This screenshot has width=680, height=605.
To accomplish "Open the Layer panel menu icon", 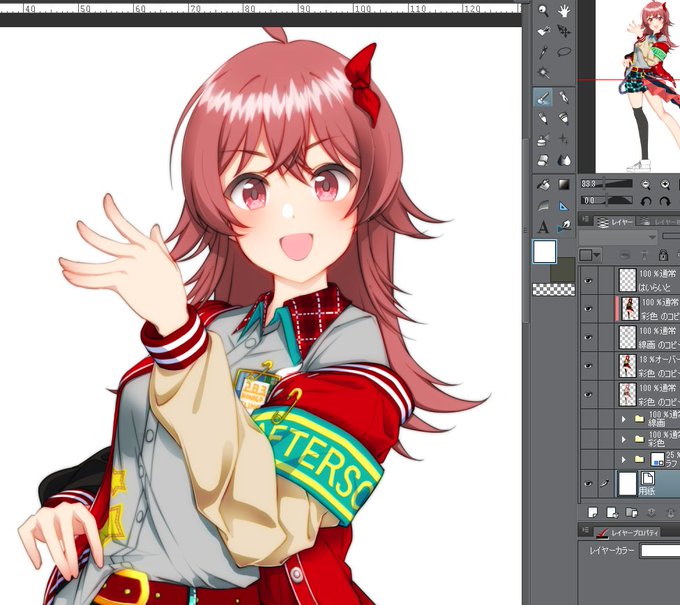I will pos(585,221).
